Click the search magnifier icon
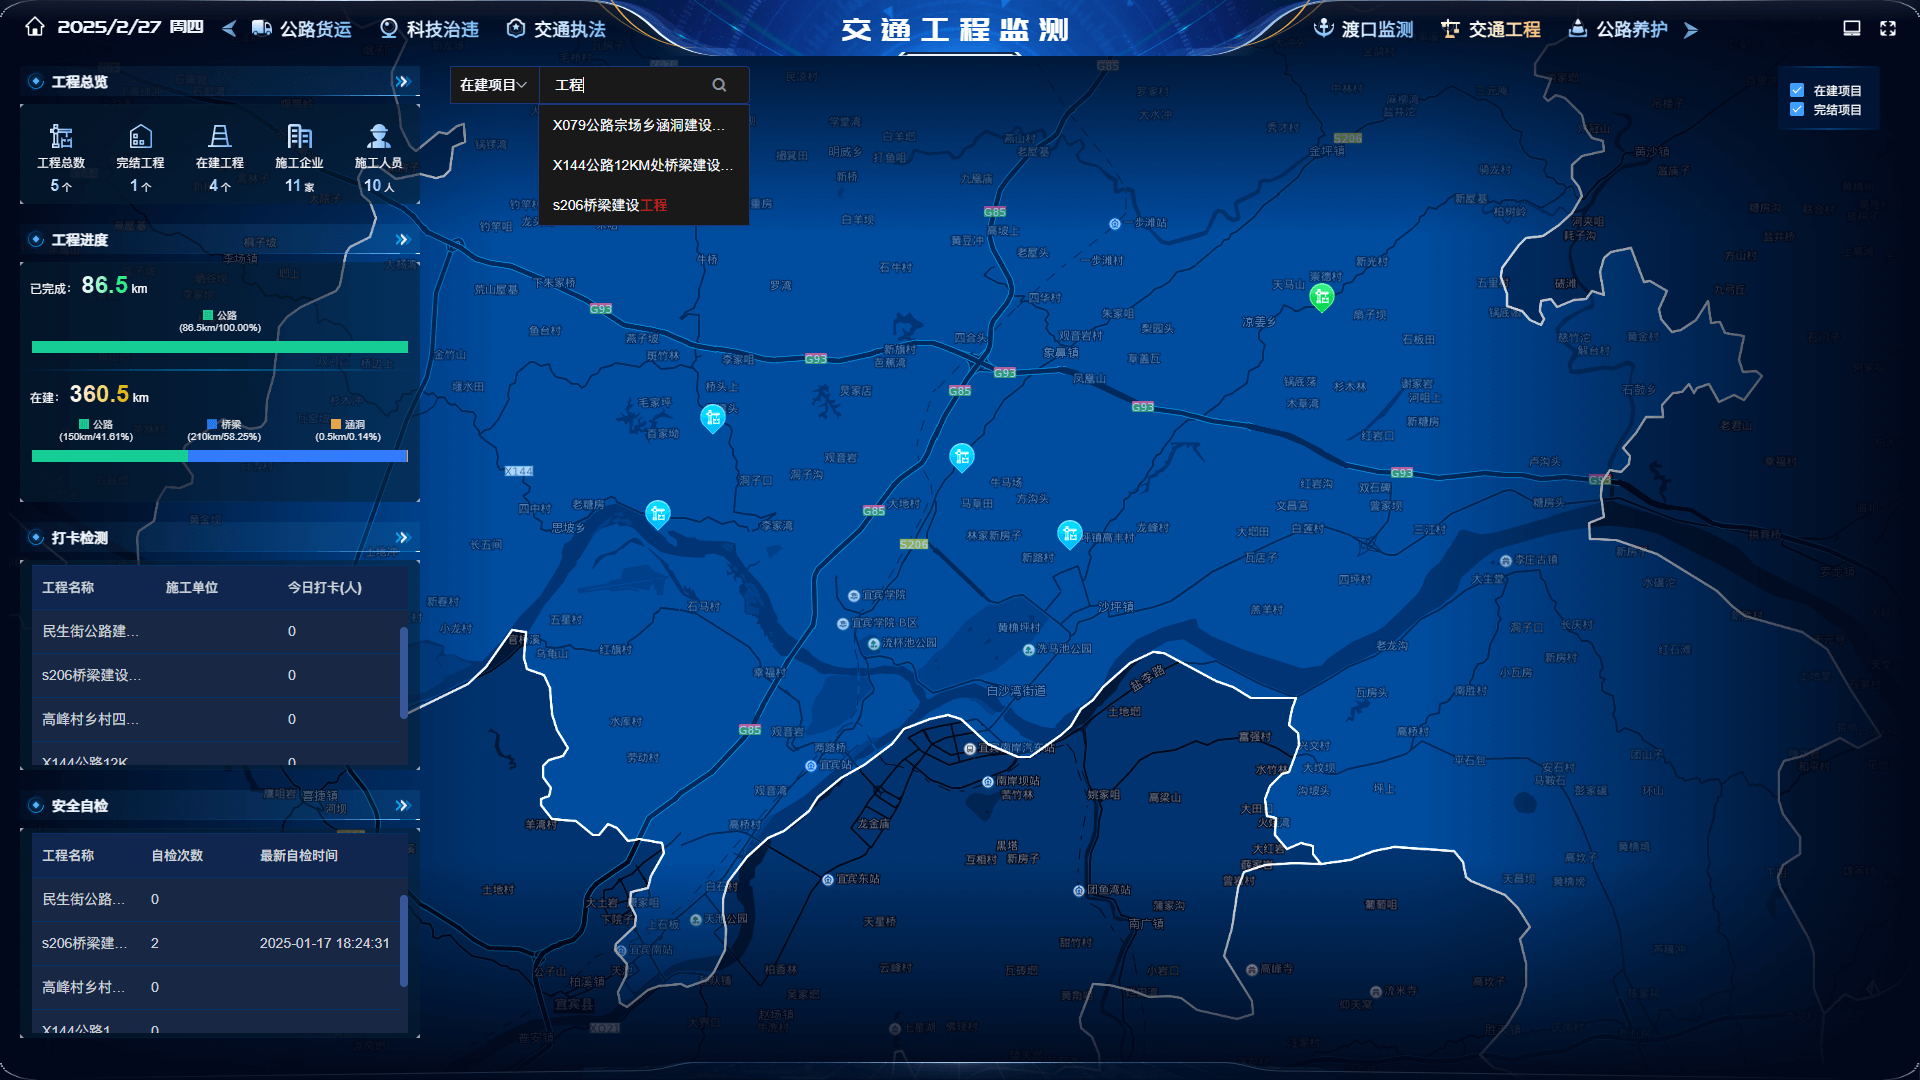The height and width of the screenshot is (1080, 1920). tap(719, 85)
